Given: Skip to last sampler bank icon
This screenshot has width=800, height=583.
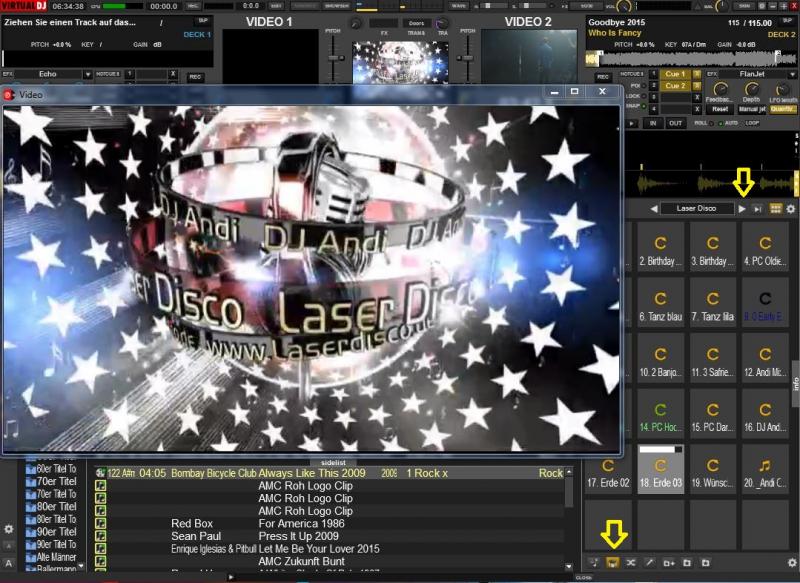Looking at the screenshot, I should 758,209.
